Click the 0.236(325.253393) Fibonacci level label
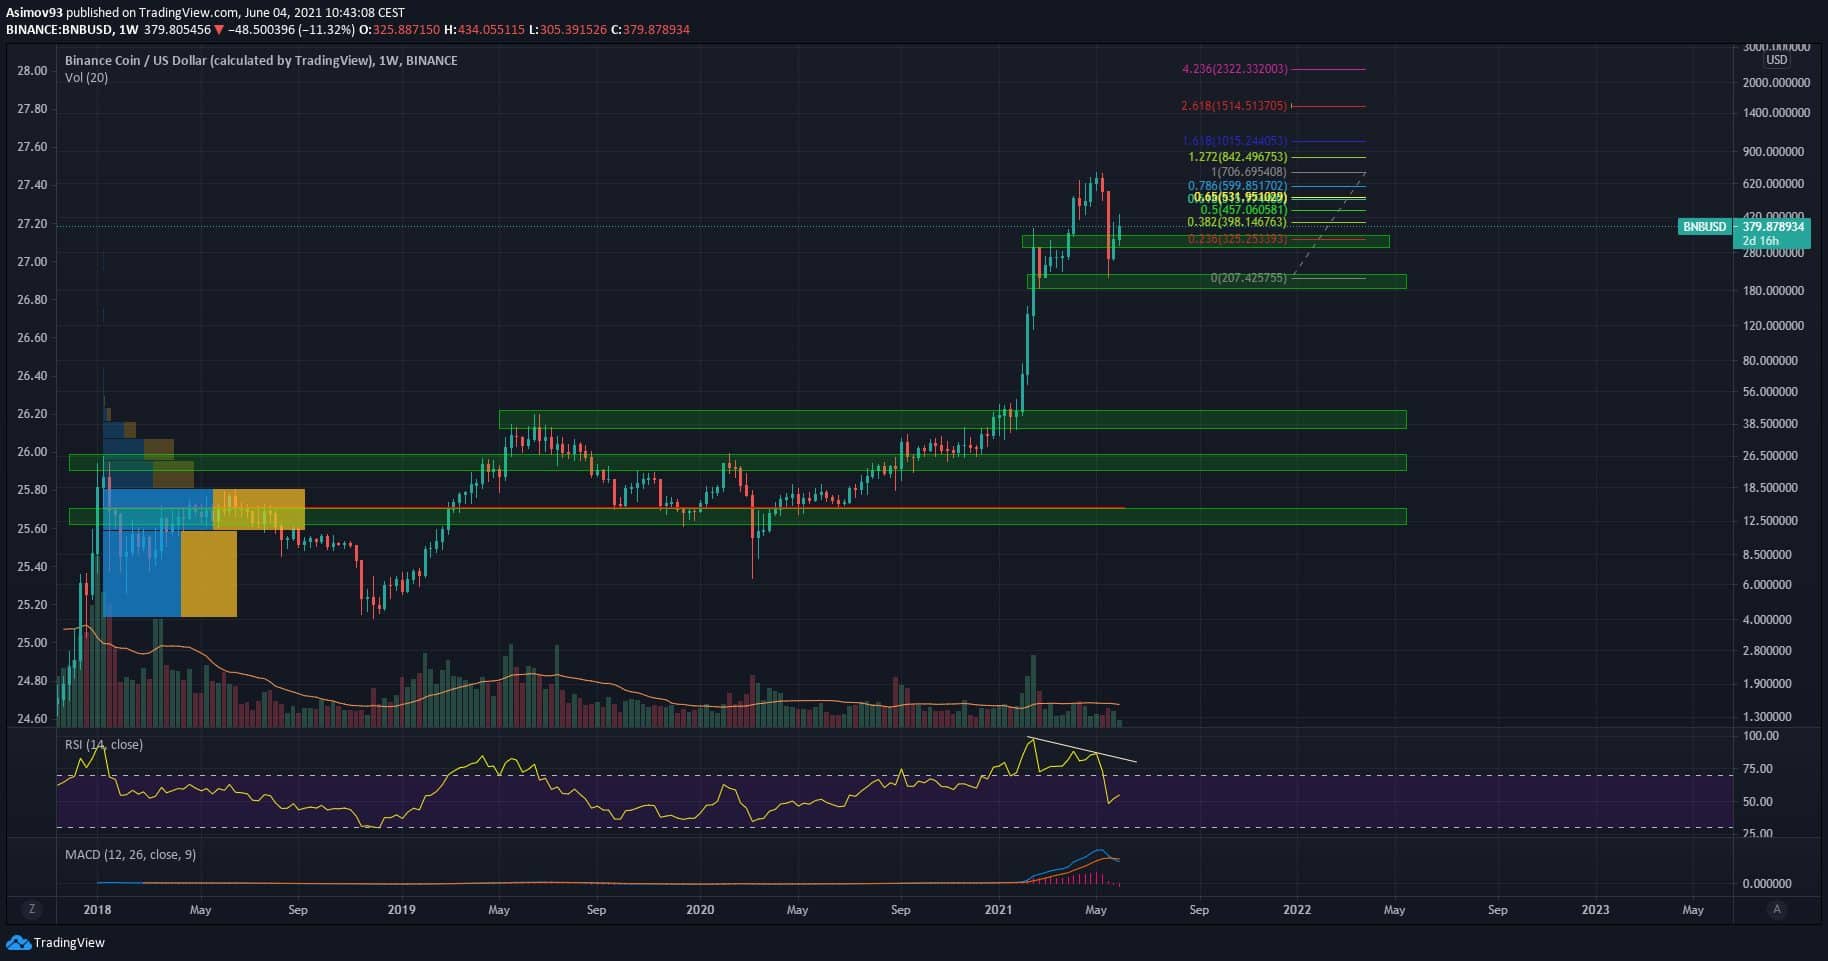Image resolution: width=1828 pixels, height=961 pixels. tap(1238, 240)
